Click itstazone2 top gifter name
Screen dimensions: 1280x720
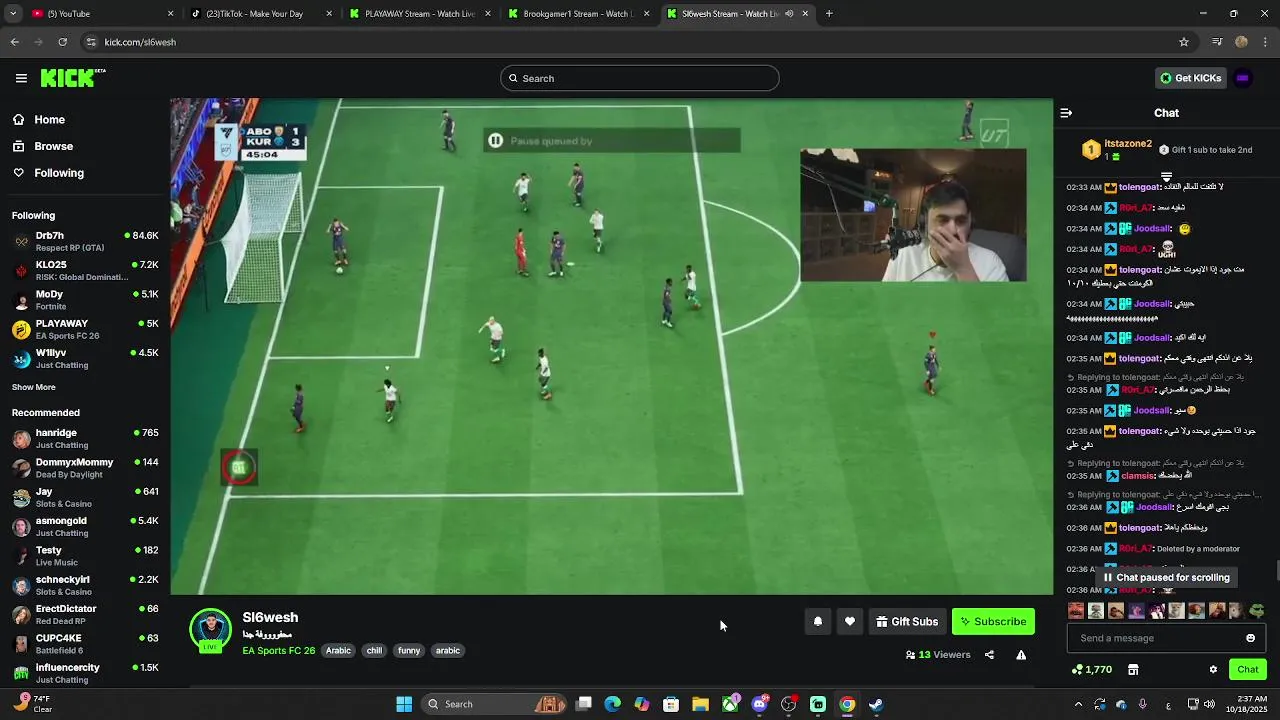coord(1128,144)
